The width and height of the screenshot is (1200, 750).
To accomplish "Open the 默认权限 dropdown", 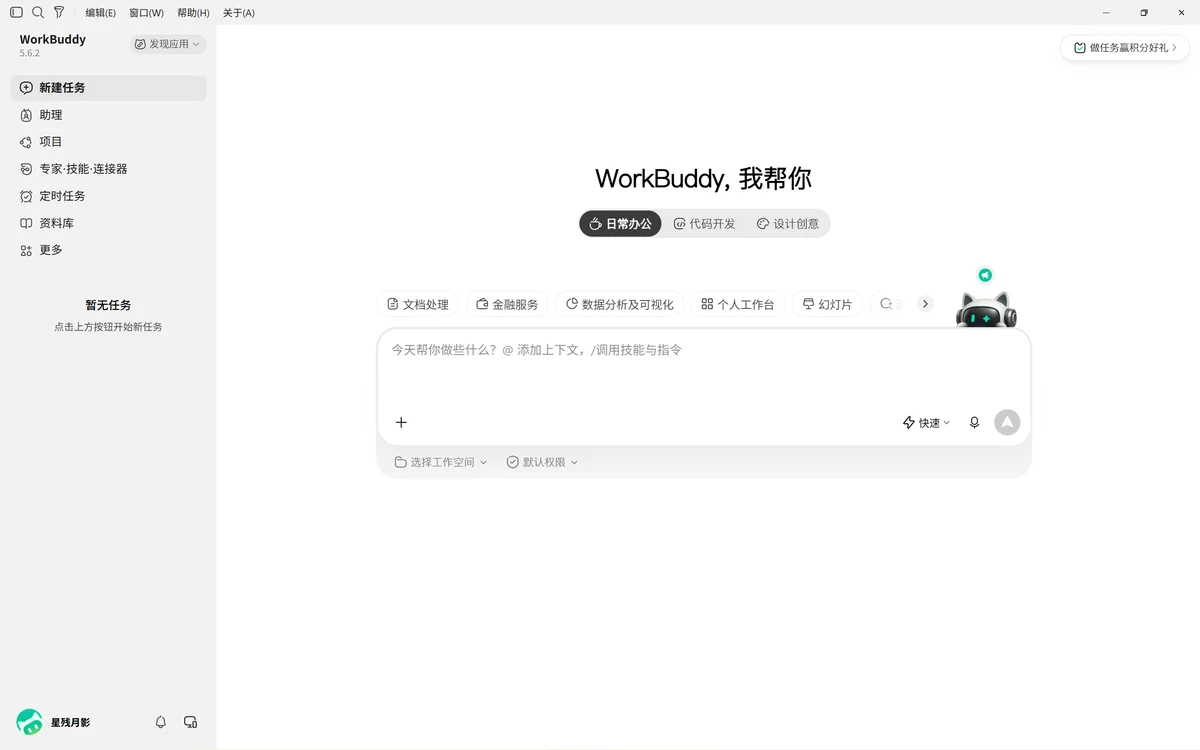I will click(542, 462).
